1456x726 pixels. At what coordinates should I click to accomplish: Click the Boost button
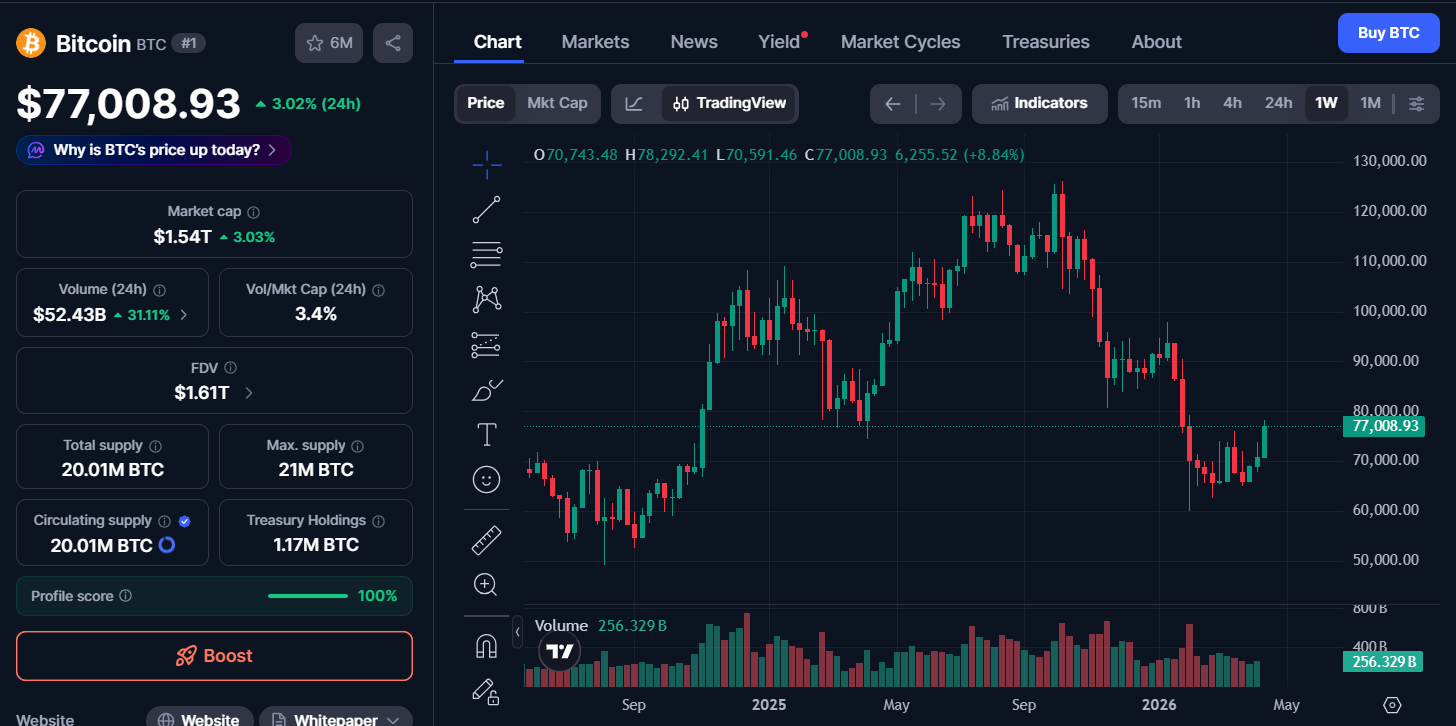(x=214, y=656)
